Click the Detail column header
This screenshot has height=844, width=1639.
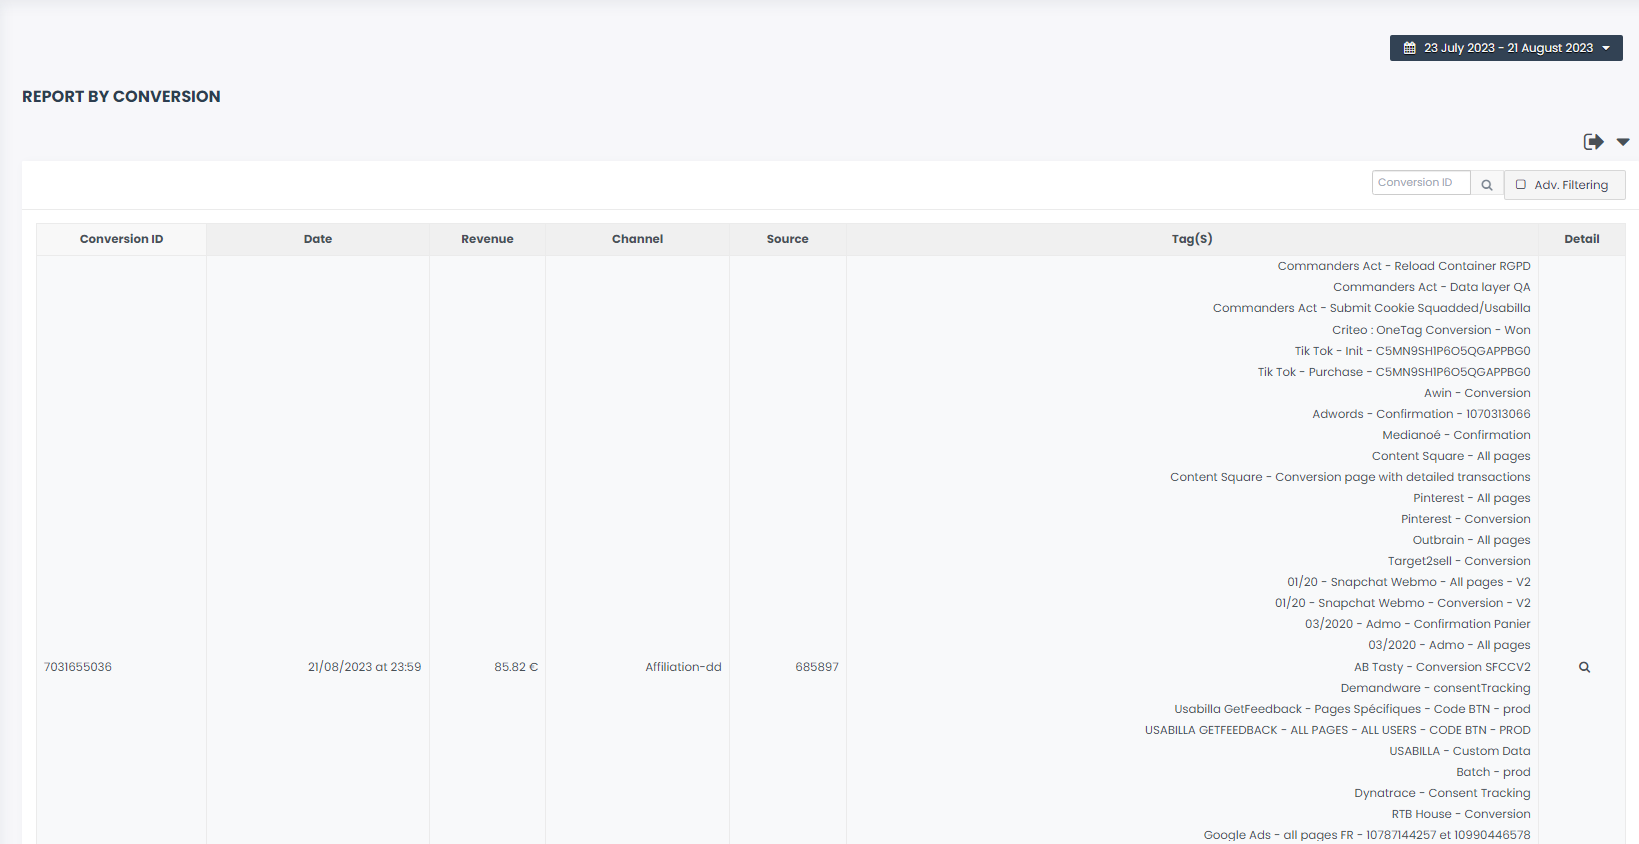point(1581,239)
